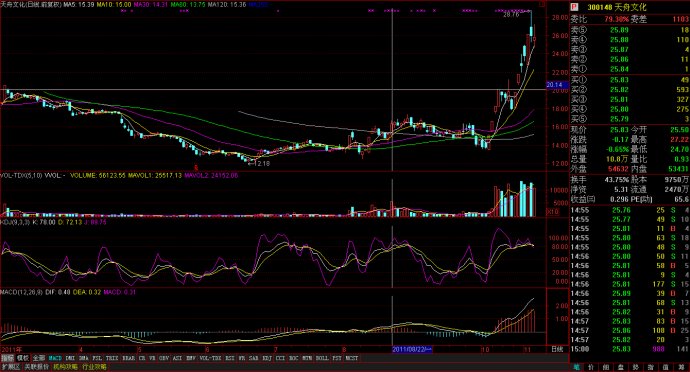Open the 关联报价 panel
This screenshot has height=372, width=690.
pyautogui.click(x=37, y=367)
